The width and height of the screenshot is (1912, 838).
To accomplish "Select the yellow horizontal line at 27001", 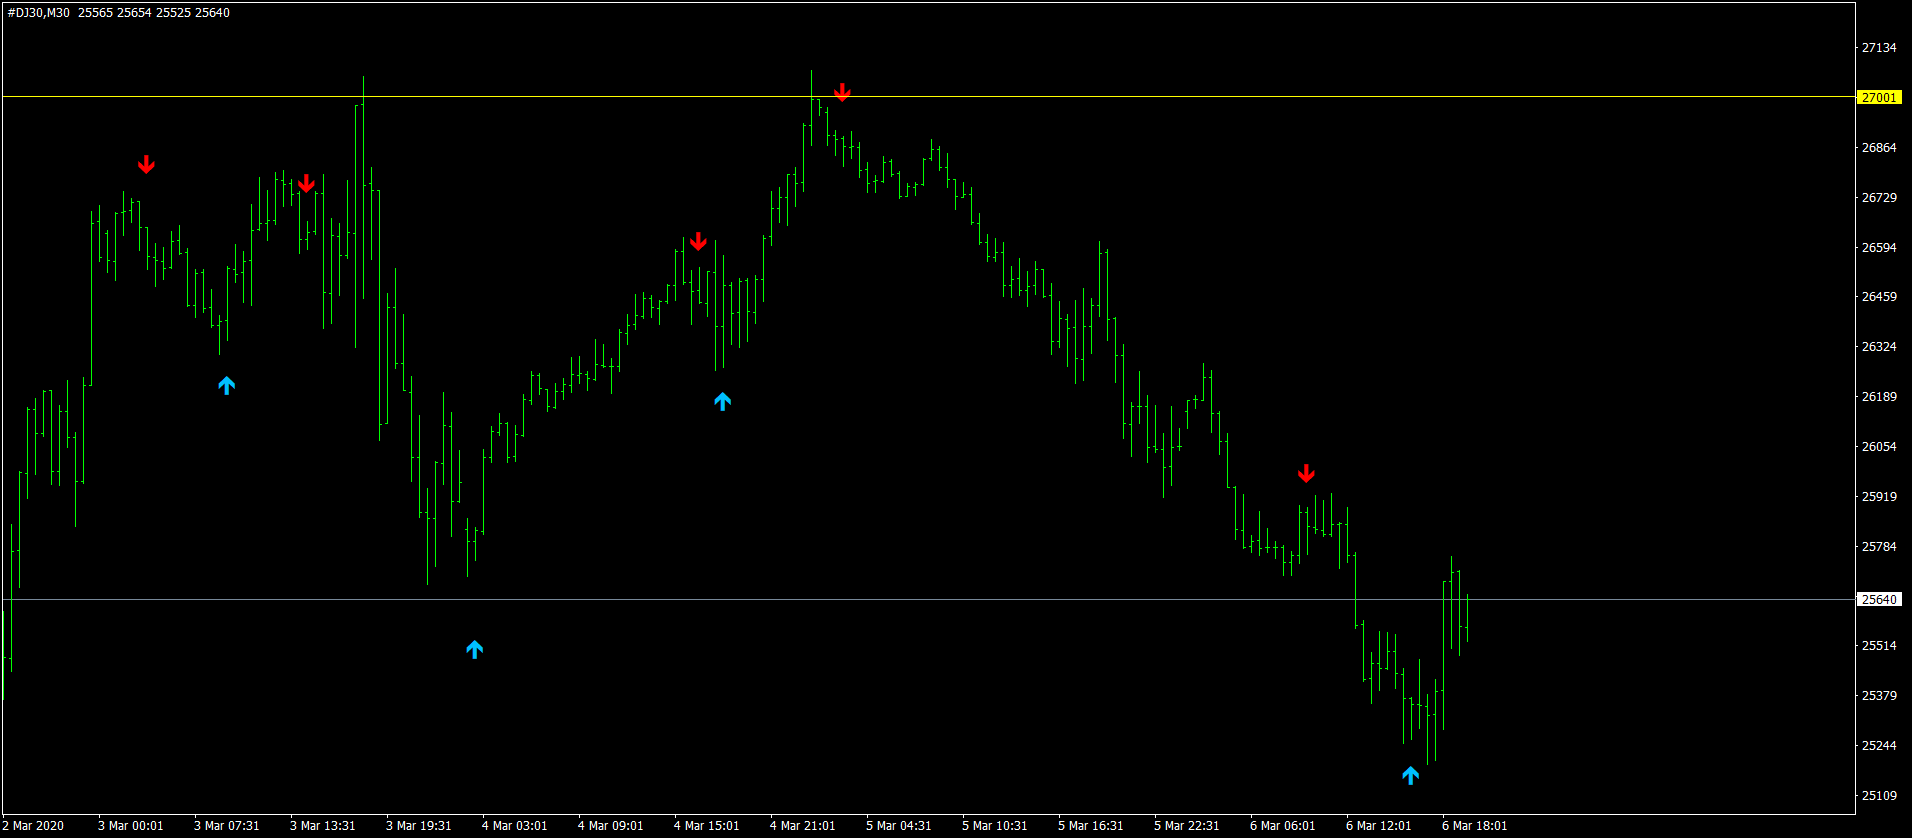I will pyautogui.click(x=928, y=97).
